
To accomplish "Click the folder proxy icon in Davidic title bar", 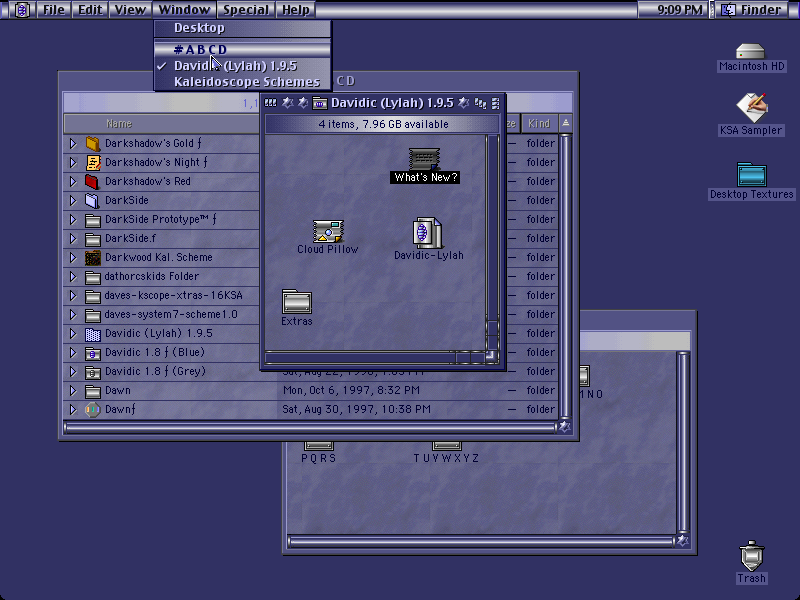I will (x=320, y=103).
